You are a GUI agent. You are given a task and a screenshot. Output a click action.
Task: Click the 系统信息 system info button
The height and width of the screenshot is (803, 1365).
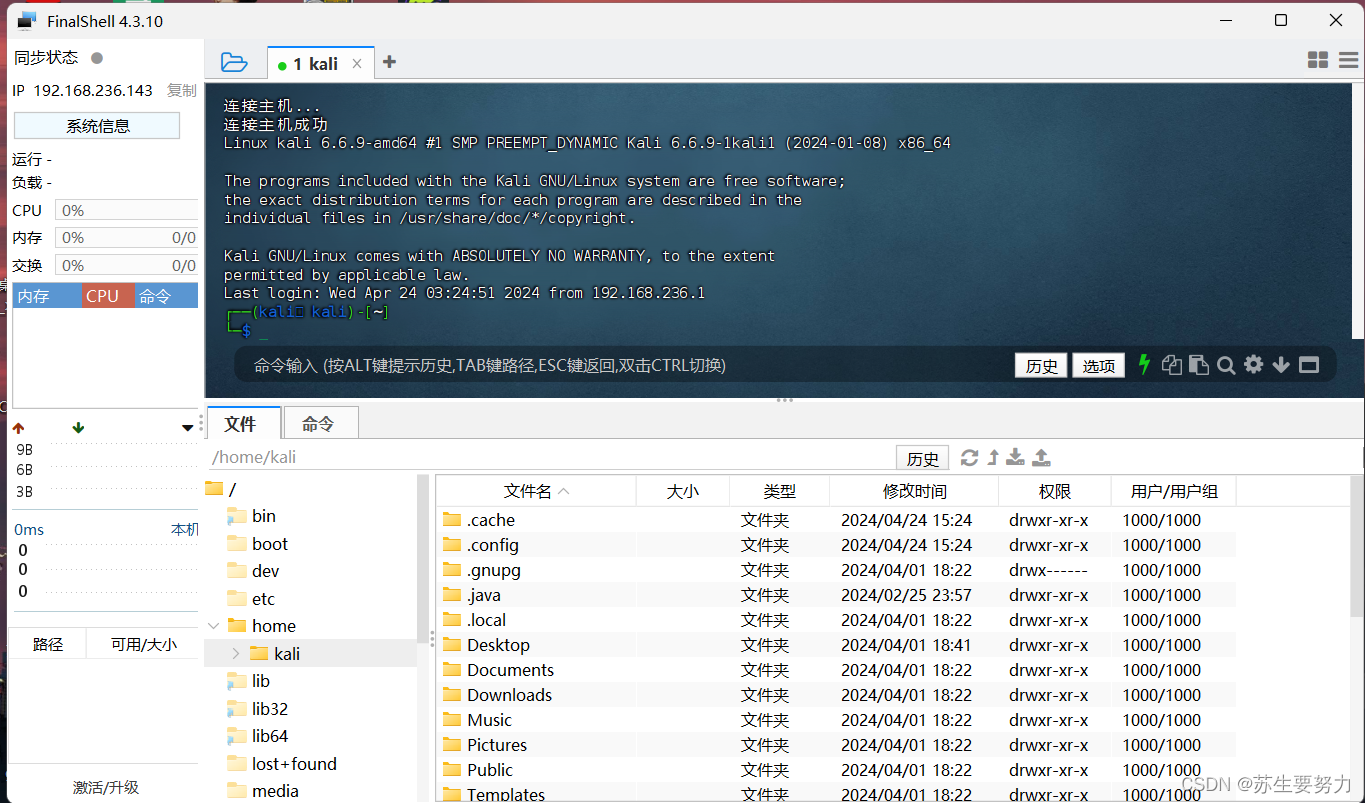(96, 125)
